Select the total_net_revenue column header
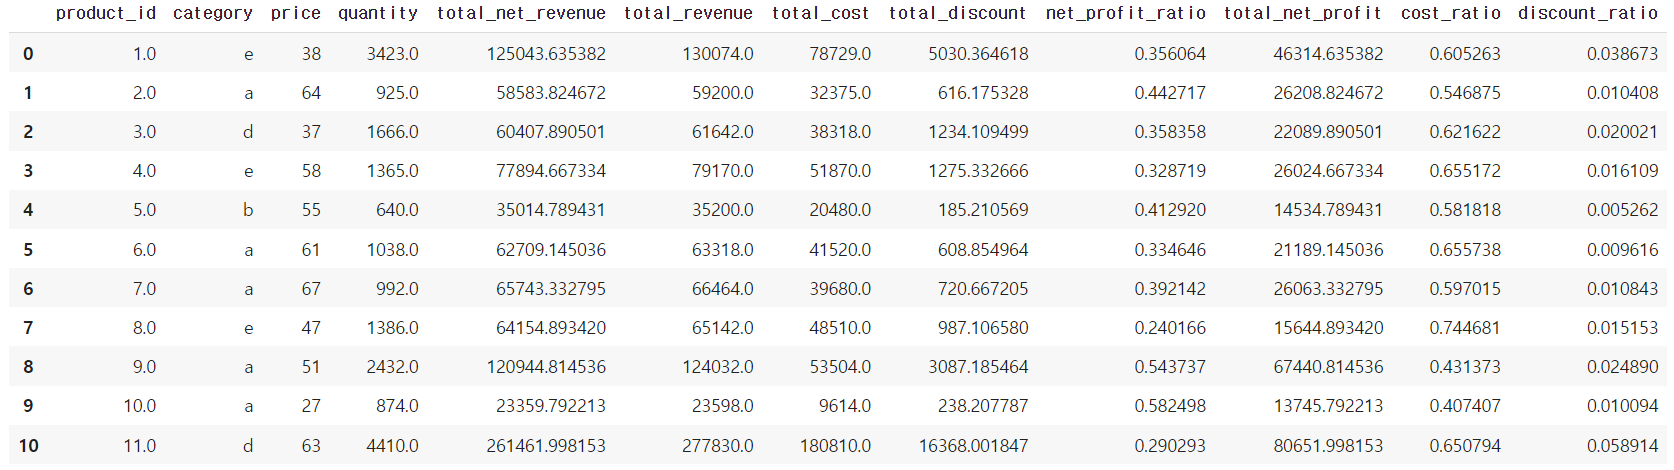This screenshot has width=1674, height=470. click(x=521, y=14)
